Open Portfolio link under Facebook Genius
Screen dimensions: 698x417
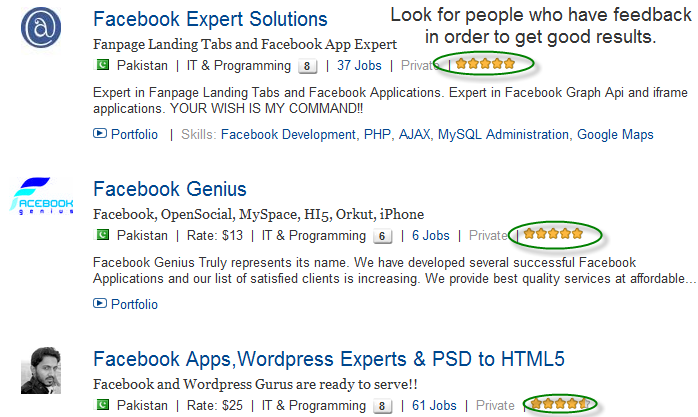tap(126, 304)
